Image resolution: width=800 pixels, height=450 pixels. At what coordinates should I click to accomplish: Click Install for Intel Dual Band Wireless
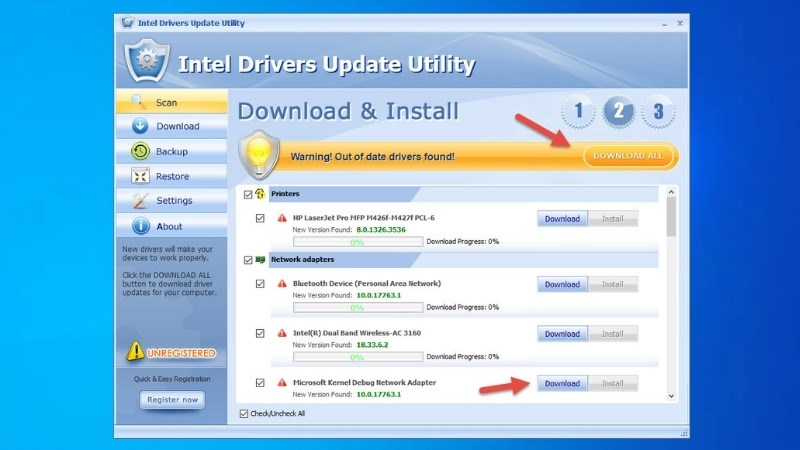point(613,334)
